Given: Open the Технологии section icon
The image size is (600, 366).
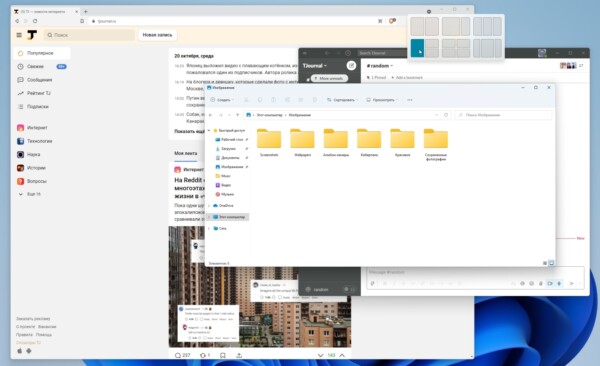Looking at the screenshot, I should point(21,141).
